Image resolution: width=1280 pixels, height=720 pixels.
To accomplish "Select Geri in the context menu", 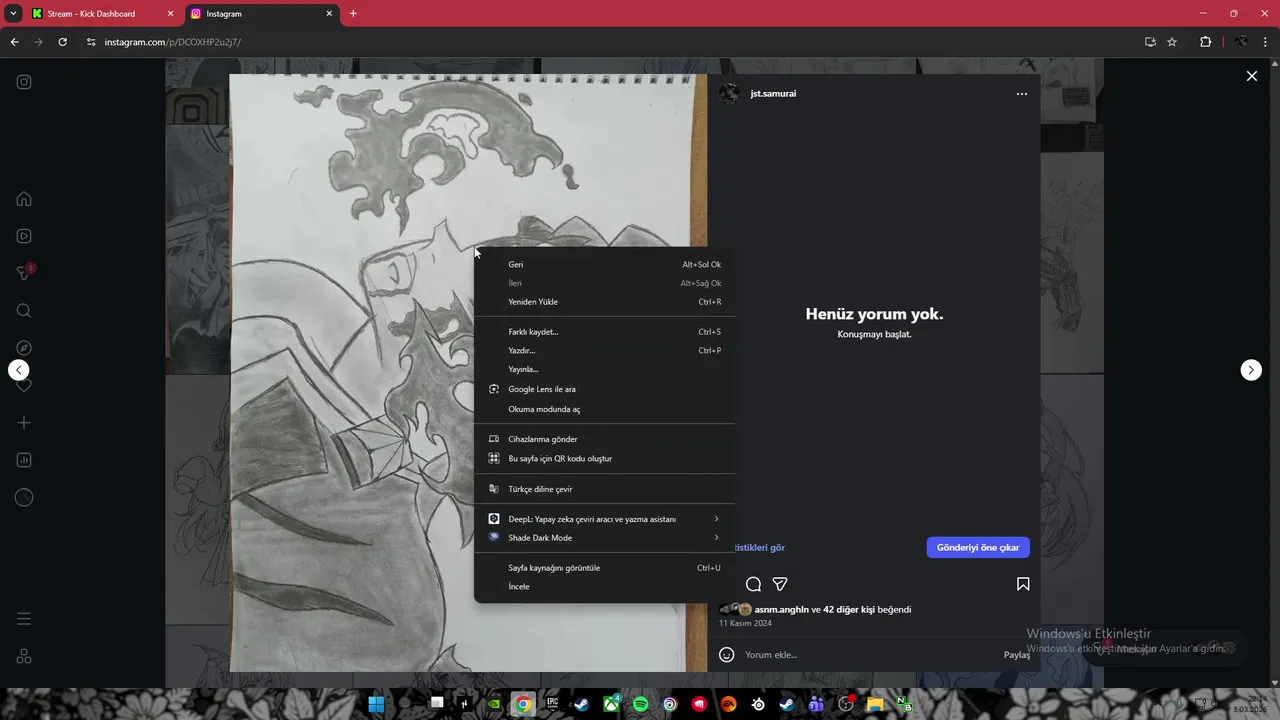I will point(604,265).
